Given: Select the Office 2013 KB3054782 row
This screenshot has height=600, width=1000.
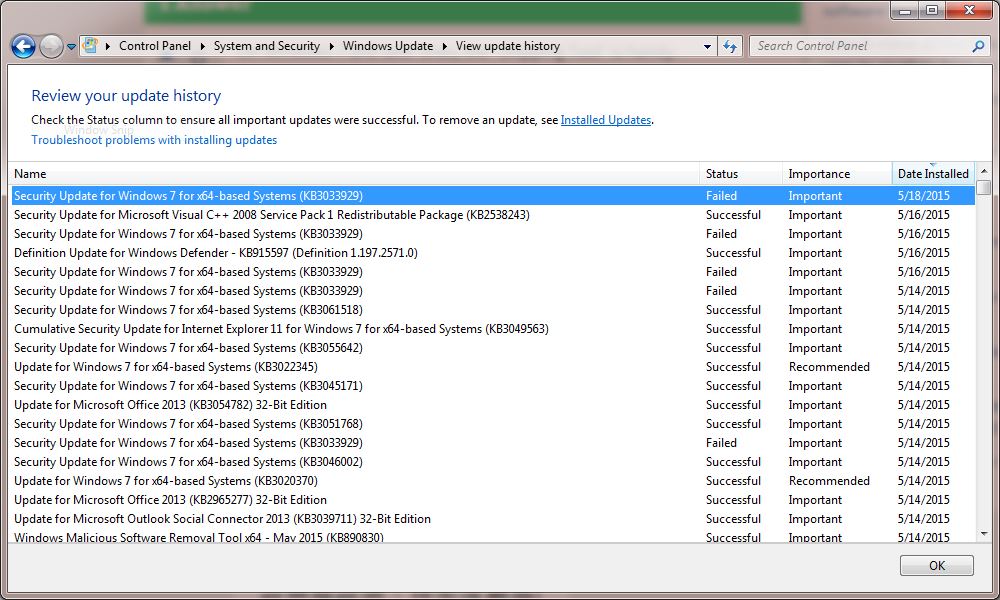Looking at the screenshot, I should click(492, 405).
